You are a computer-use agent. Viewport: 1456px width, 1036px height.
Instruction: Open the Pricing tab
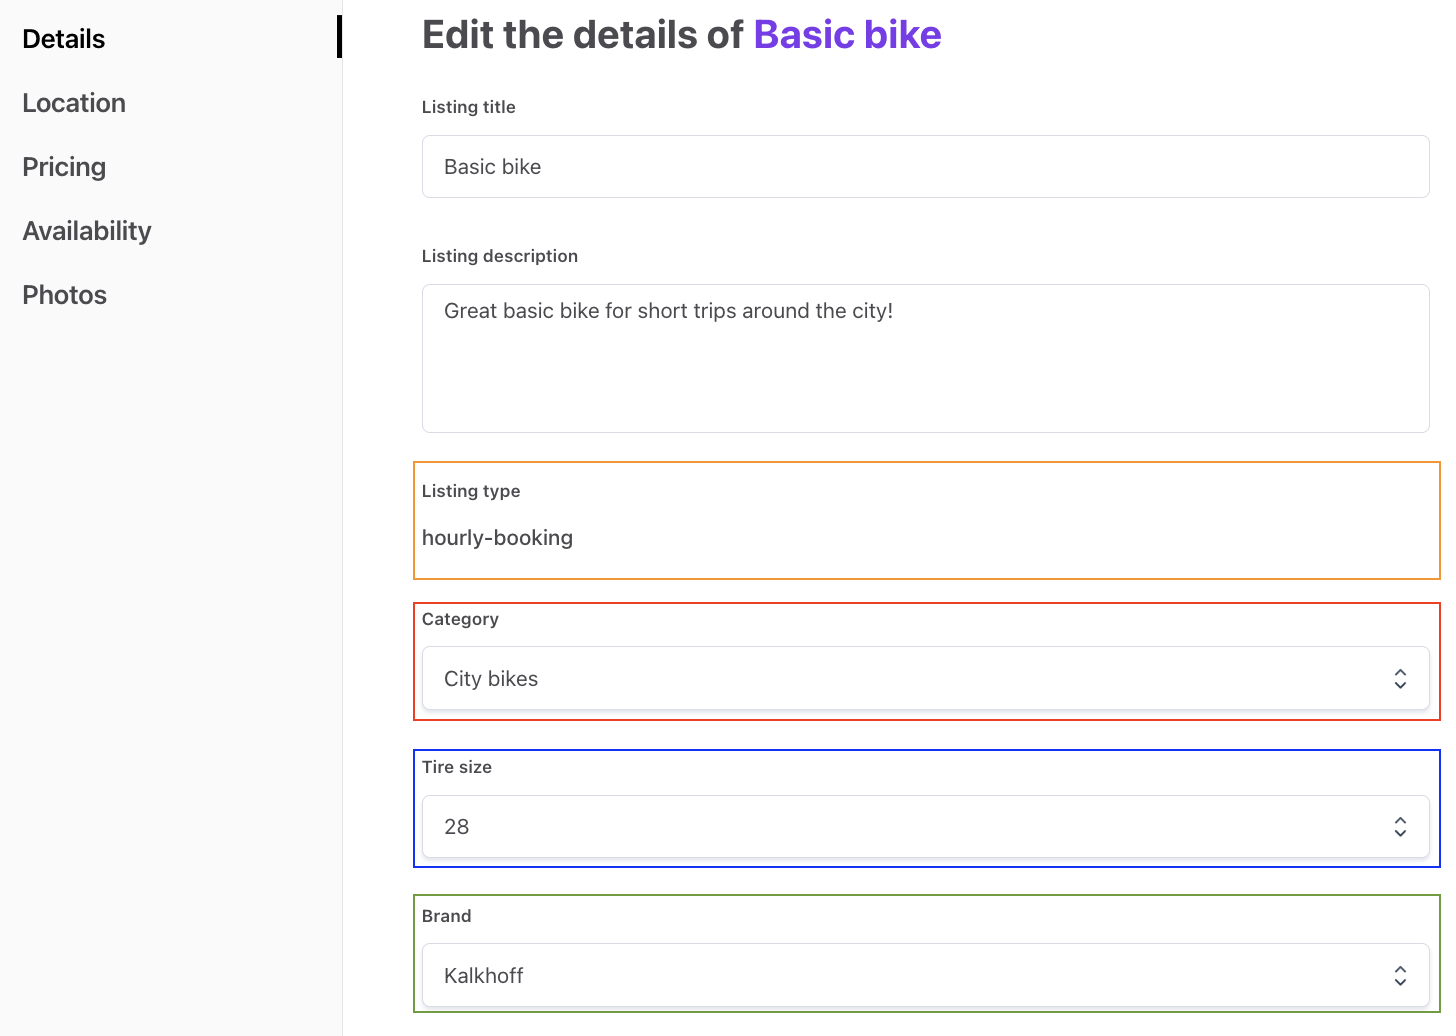64,167
